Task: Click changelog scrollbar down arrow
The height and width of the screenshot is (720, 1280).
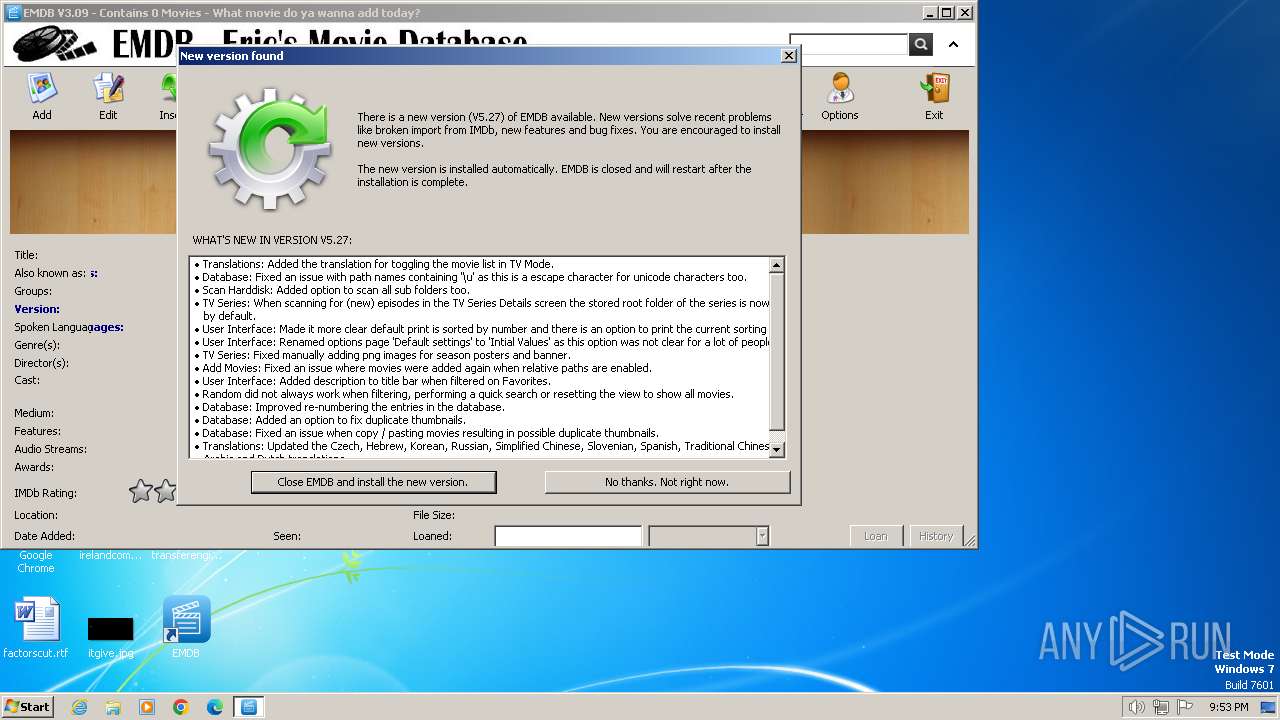Action: (x=777, y=450)
